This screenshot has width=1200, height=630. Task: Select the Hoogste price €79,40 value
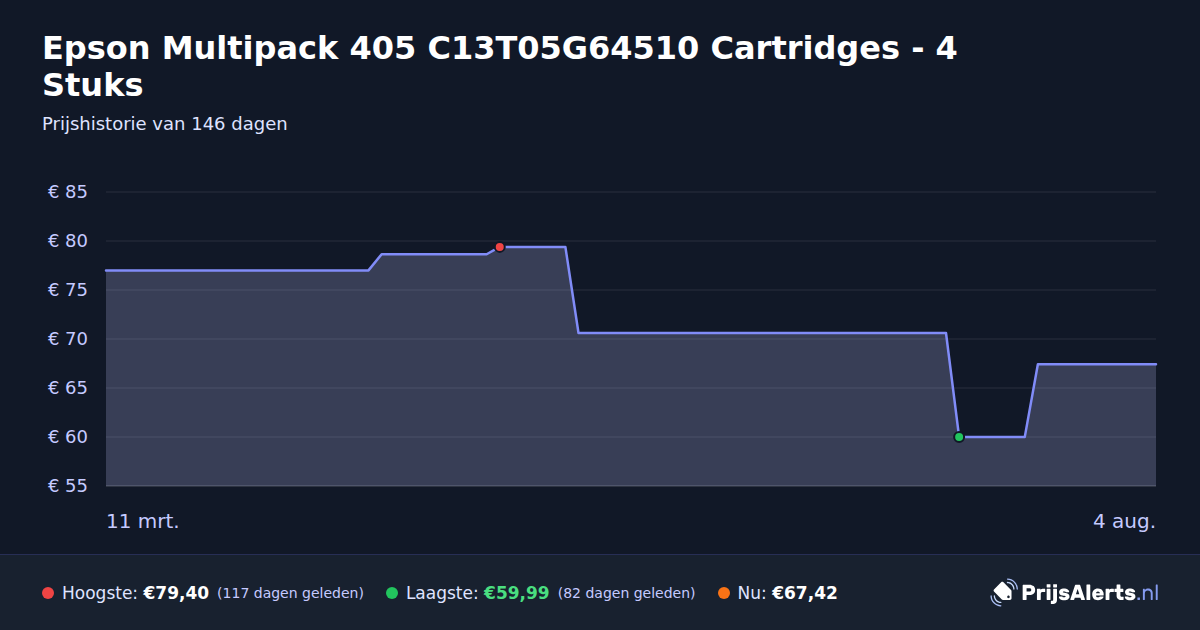(x=176, y=593)
